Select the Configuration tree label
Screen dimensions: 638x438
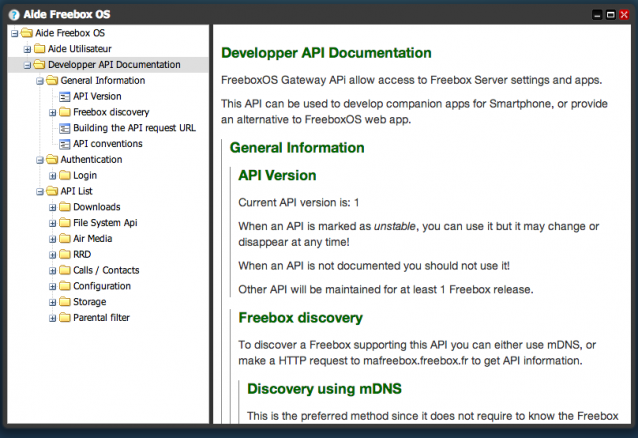point(102,286)
